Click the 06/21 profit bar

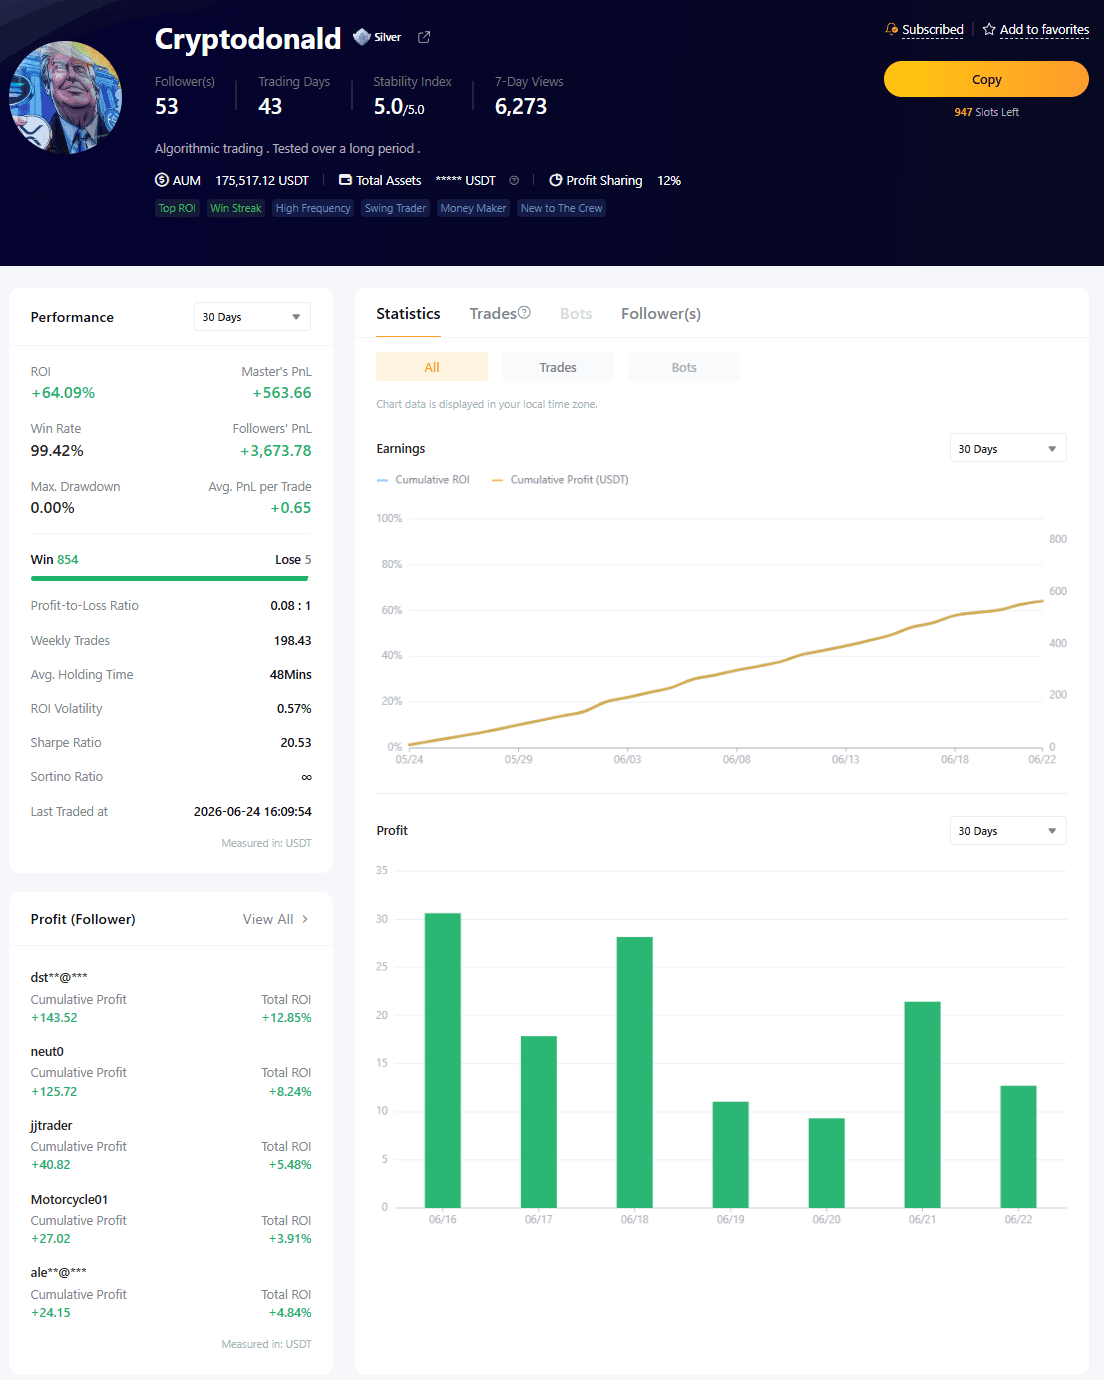(923, 1104)
